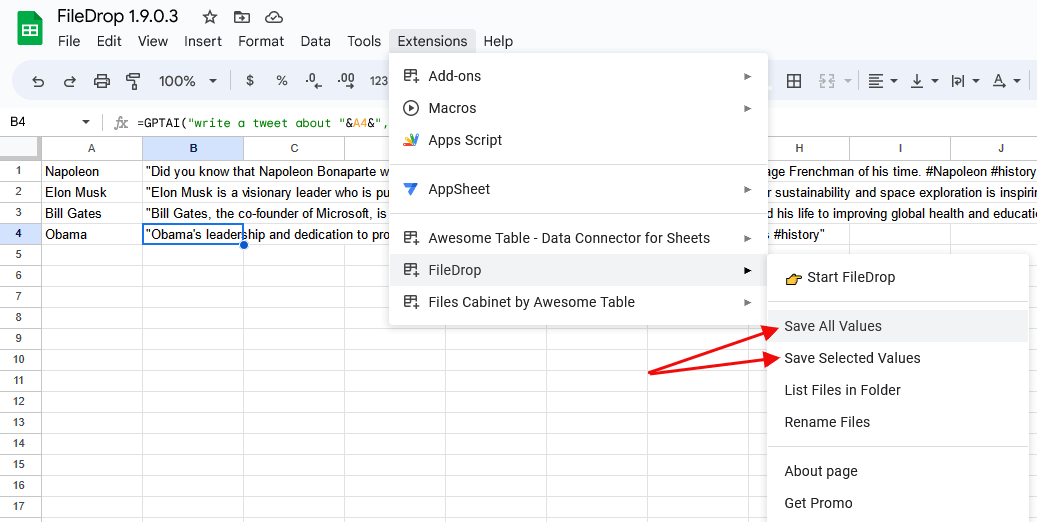The image size is (1037, 522).
Task: Open the FileDrop About page
Action: [x=898, y=471]
